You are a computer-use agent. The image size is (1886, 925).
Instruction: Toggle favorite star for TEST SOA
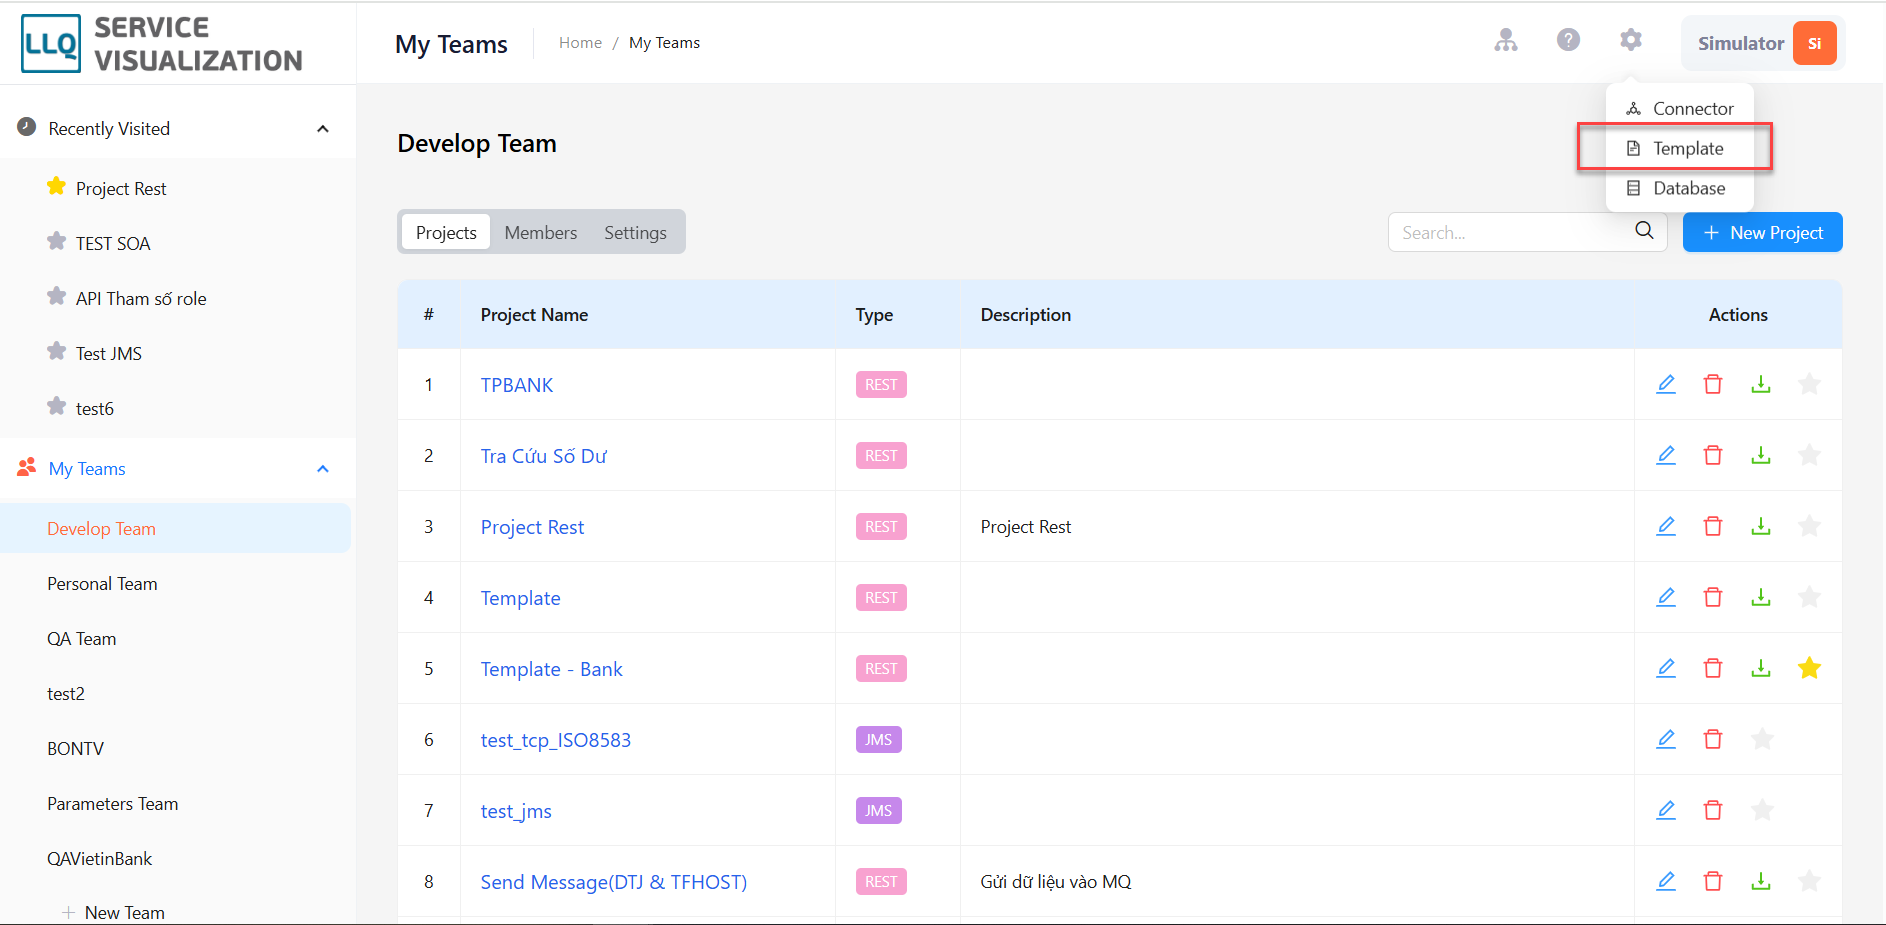click(x=57, y=242)
